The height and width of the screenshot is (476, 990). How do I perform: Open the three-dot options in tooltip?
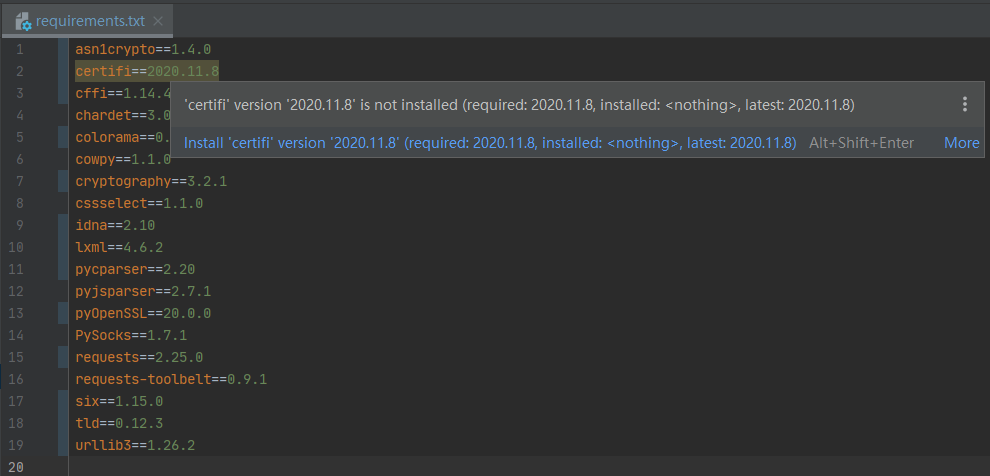click(x=964, y=104)
